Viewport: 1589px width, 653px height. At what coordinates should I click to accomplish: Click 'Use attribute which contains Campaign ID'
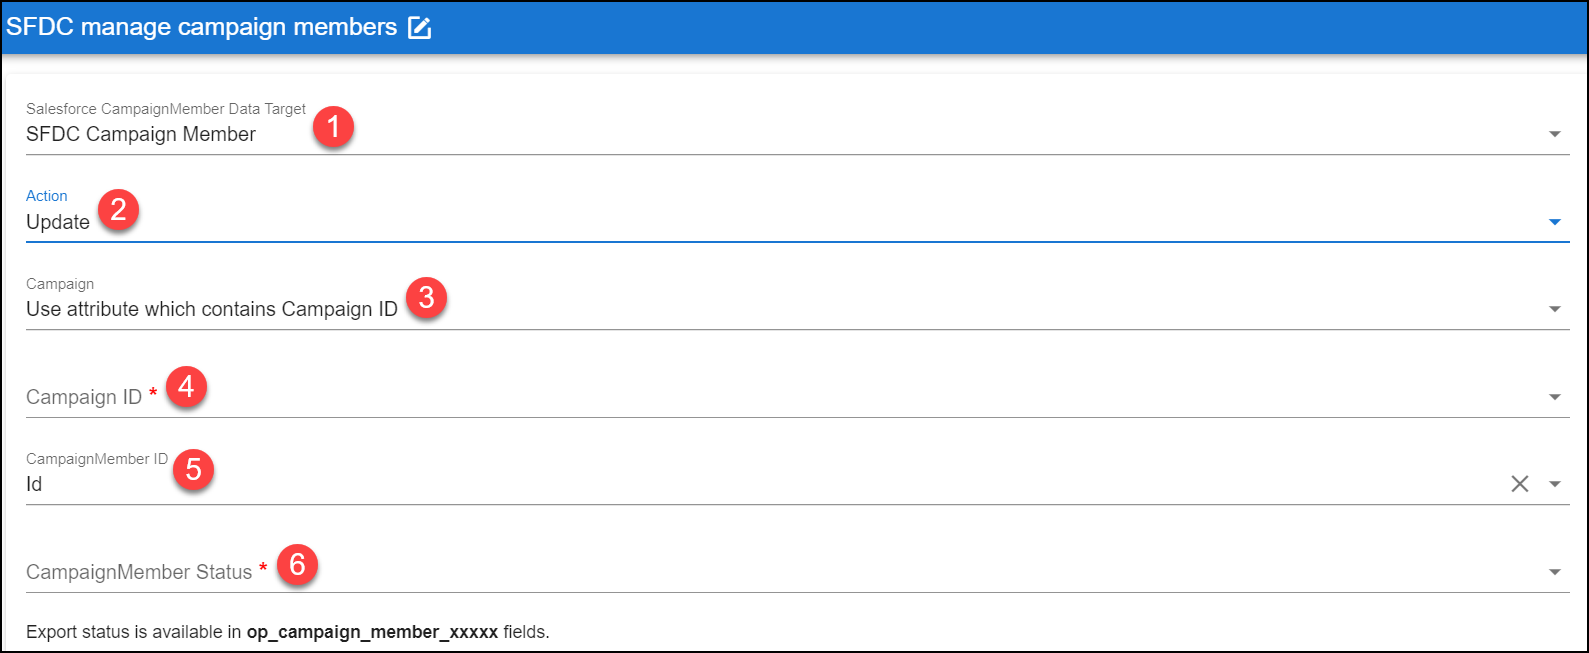(212, 309)
